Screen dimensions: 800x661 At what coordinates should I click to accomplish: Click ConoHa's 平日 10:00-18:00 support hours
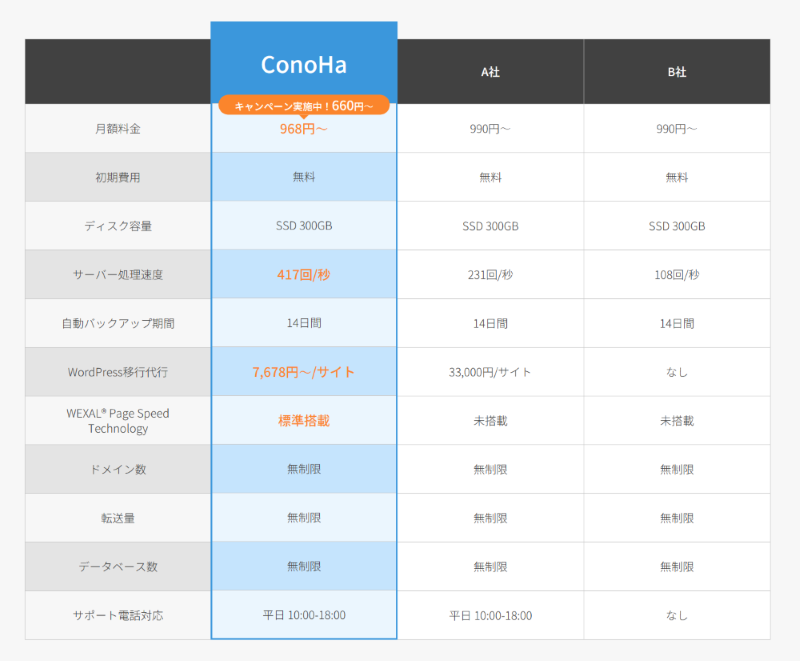[x=304, y=615]
